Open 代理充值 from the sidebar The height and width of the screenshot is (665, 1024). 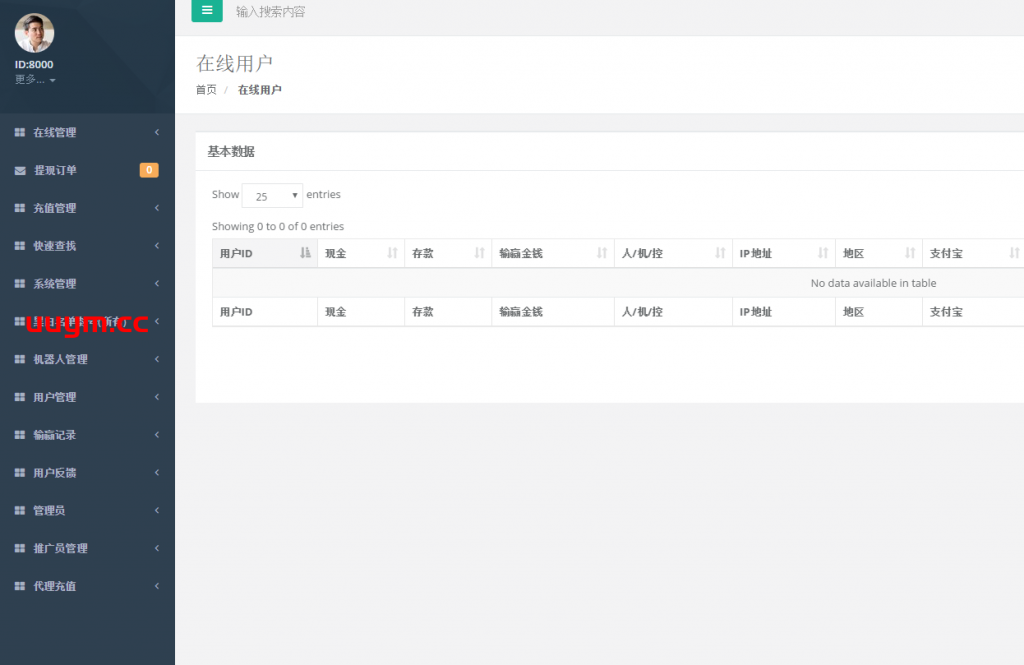pos(55,587)
